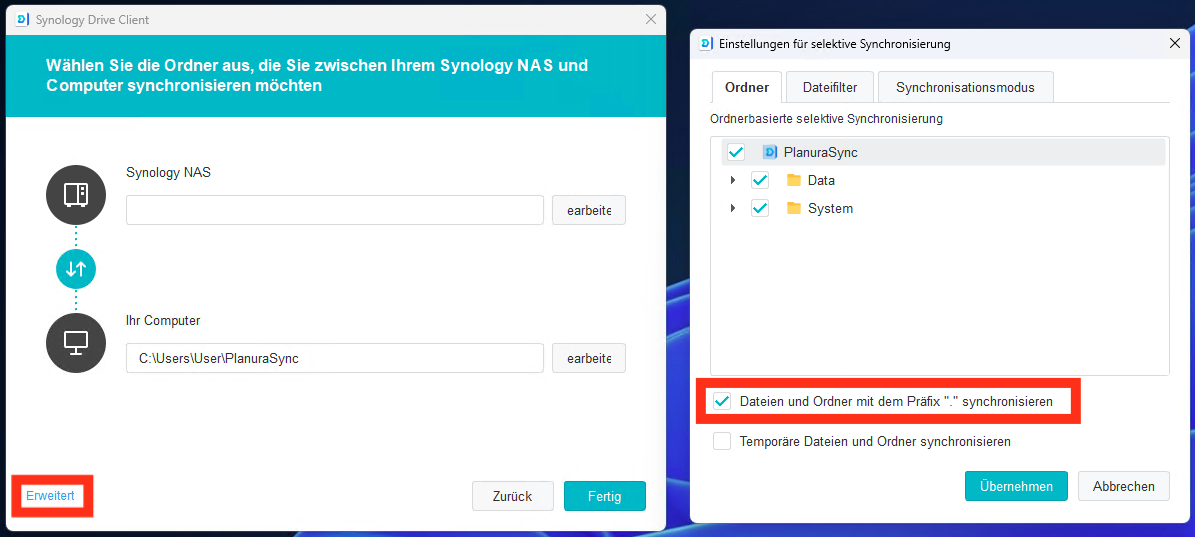The height and width of the screenshot is (537, 1195).
Task: Click the Einstellungen dialog title icon
Action: (706, 44)
